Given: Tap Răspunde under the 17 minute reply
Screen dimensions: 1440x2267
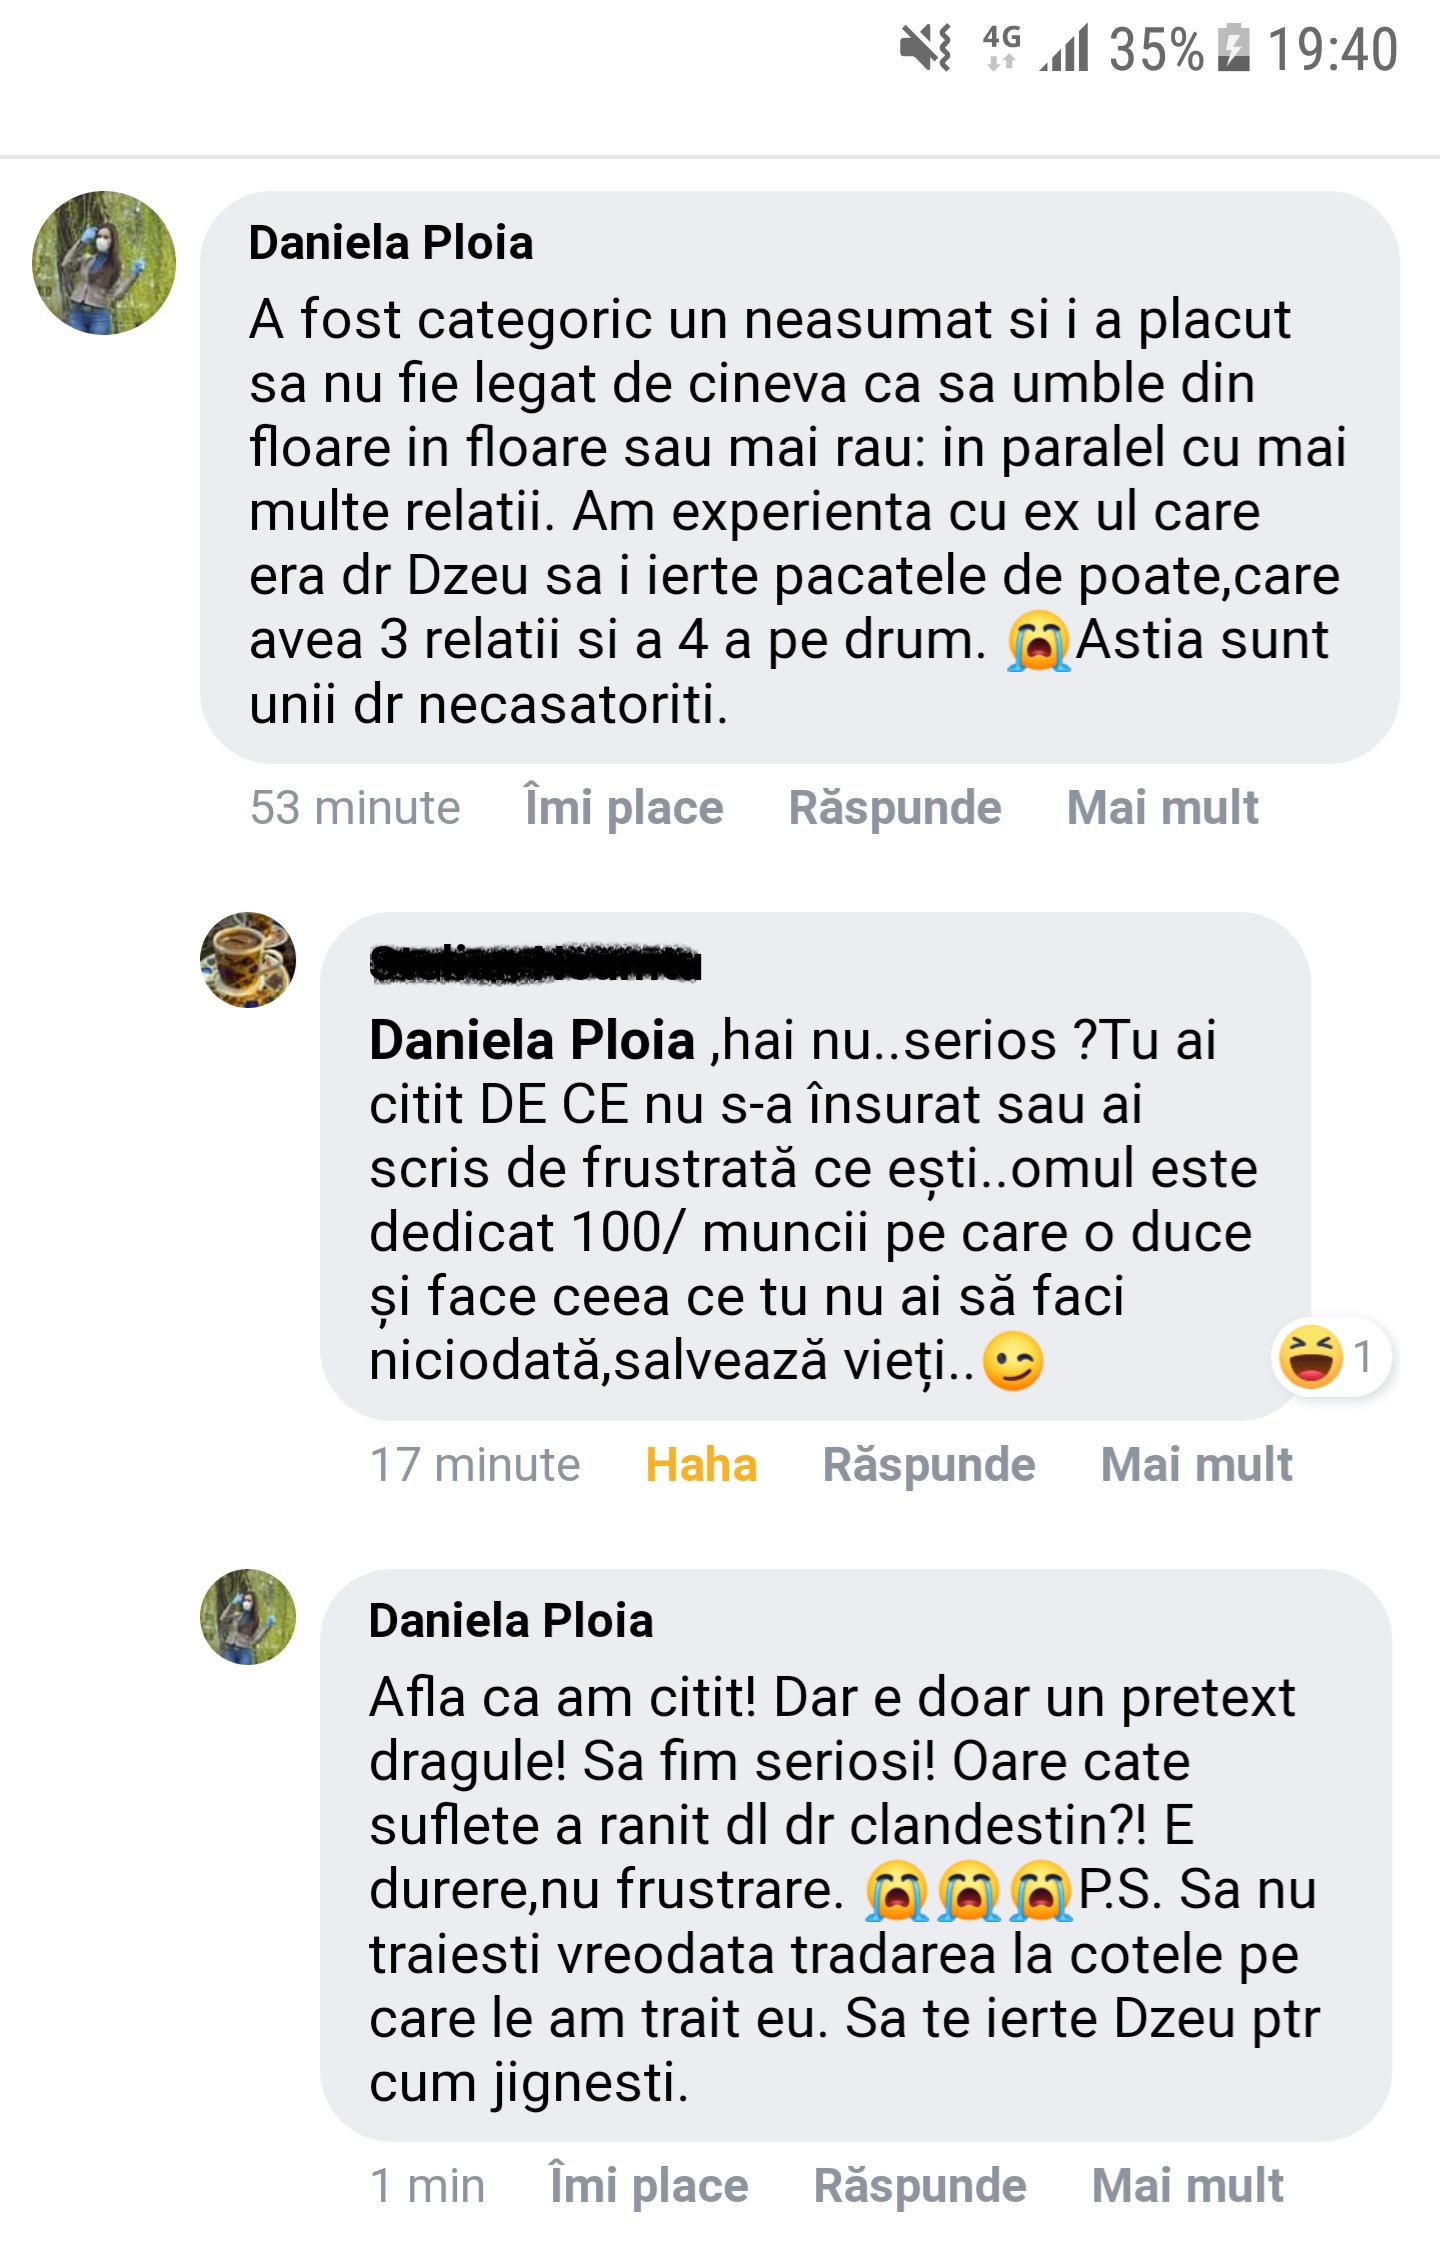Looking at the screenshot, I should (x=929, y=1465).
